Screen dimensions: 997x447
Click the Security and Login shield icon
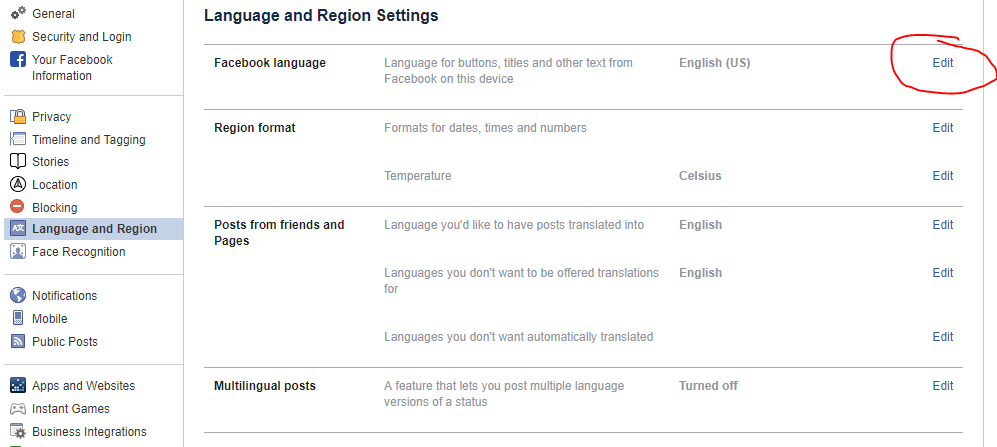17,37
